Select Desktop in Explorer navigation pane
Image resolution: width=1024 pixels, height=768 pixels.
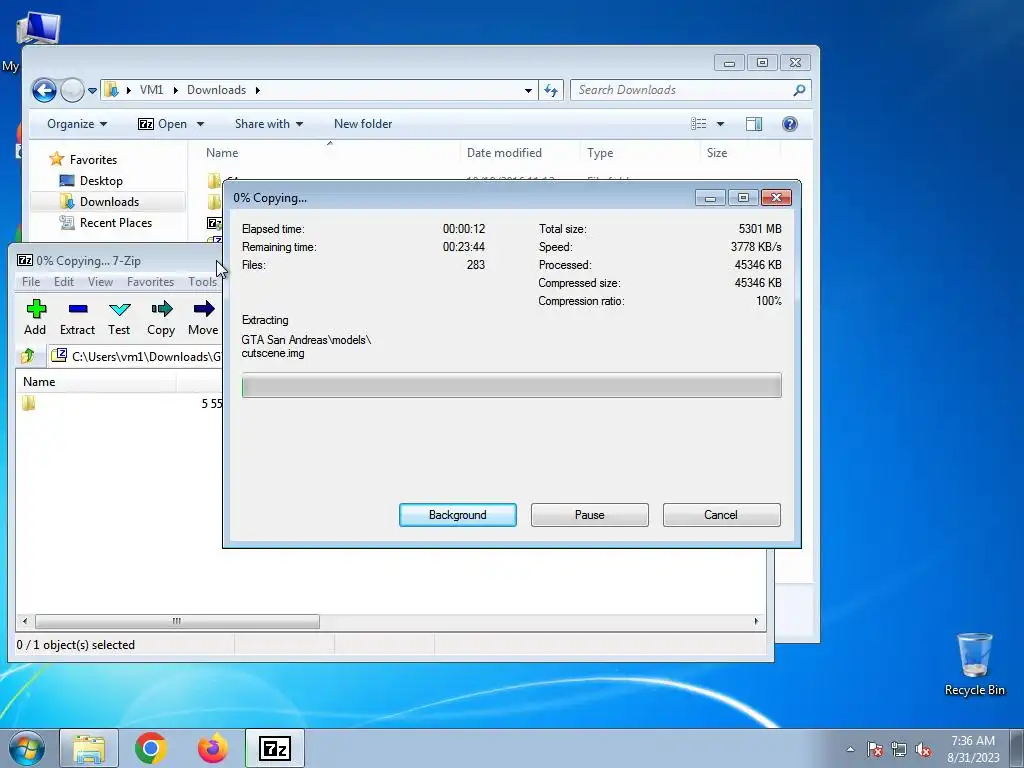pyautogui.click(x=101, y=181)
